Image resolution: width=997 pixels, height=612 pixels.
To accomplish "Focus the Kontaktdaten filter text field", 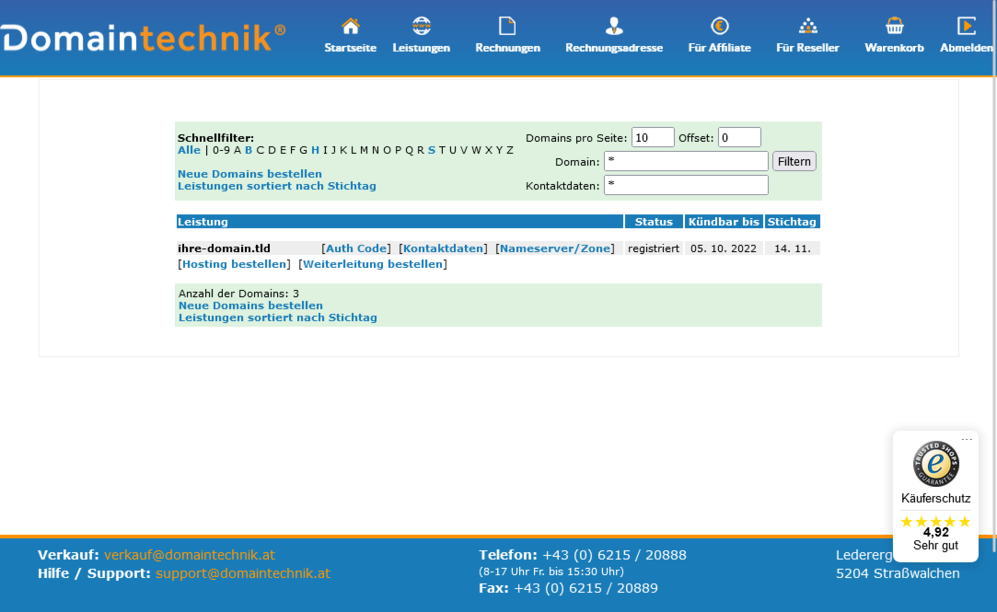I will pyautogui.click(x=686, y=185).
